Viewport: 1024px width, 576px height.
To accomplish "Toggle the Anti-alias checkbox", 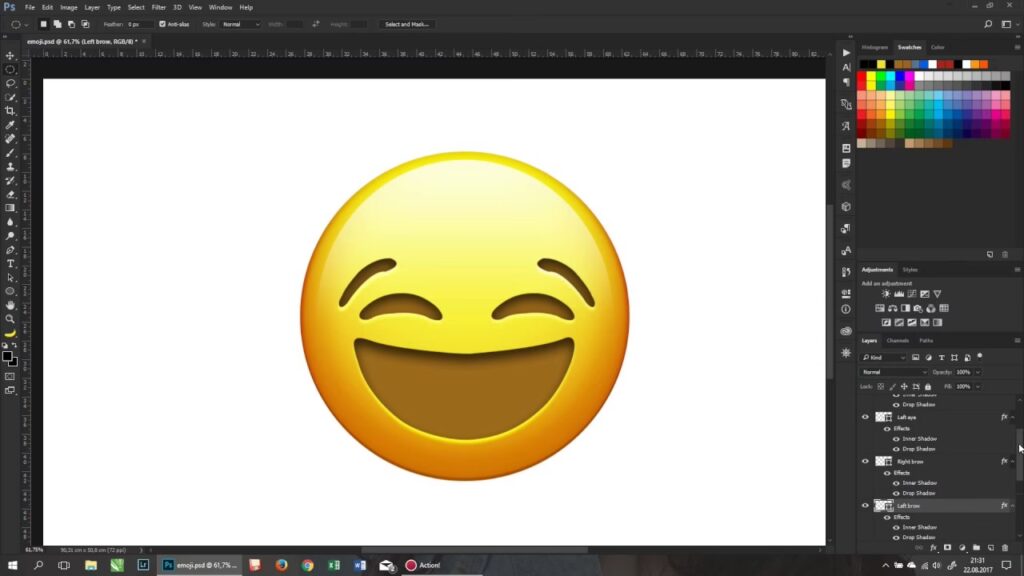I will pos(162,23).
